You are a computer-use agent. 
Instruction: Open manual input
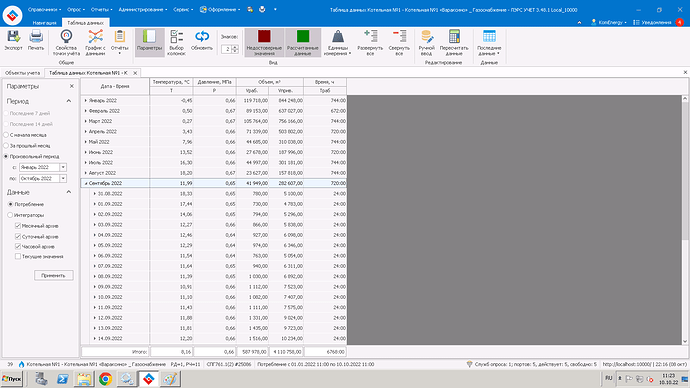point(426,43)
